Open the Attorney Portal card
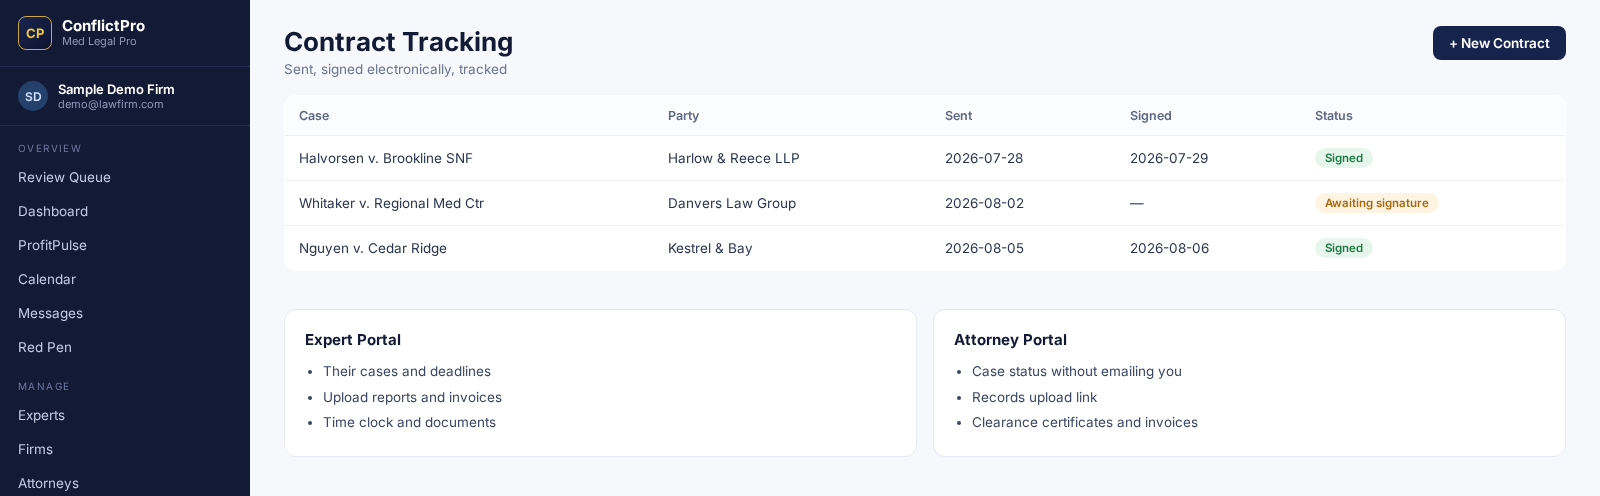This screenshot has height=496, width=1600. [x=1249, y=383]
